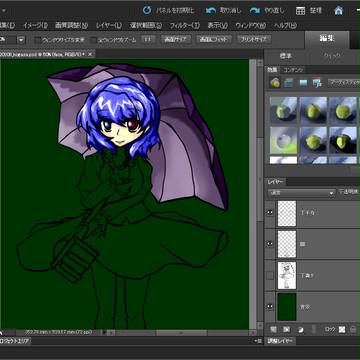Open the status bar info arrow

[x=104, y=333]
